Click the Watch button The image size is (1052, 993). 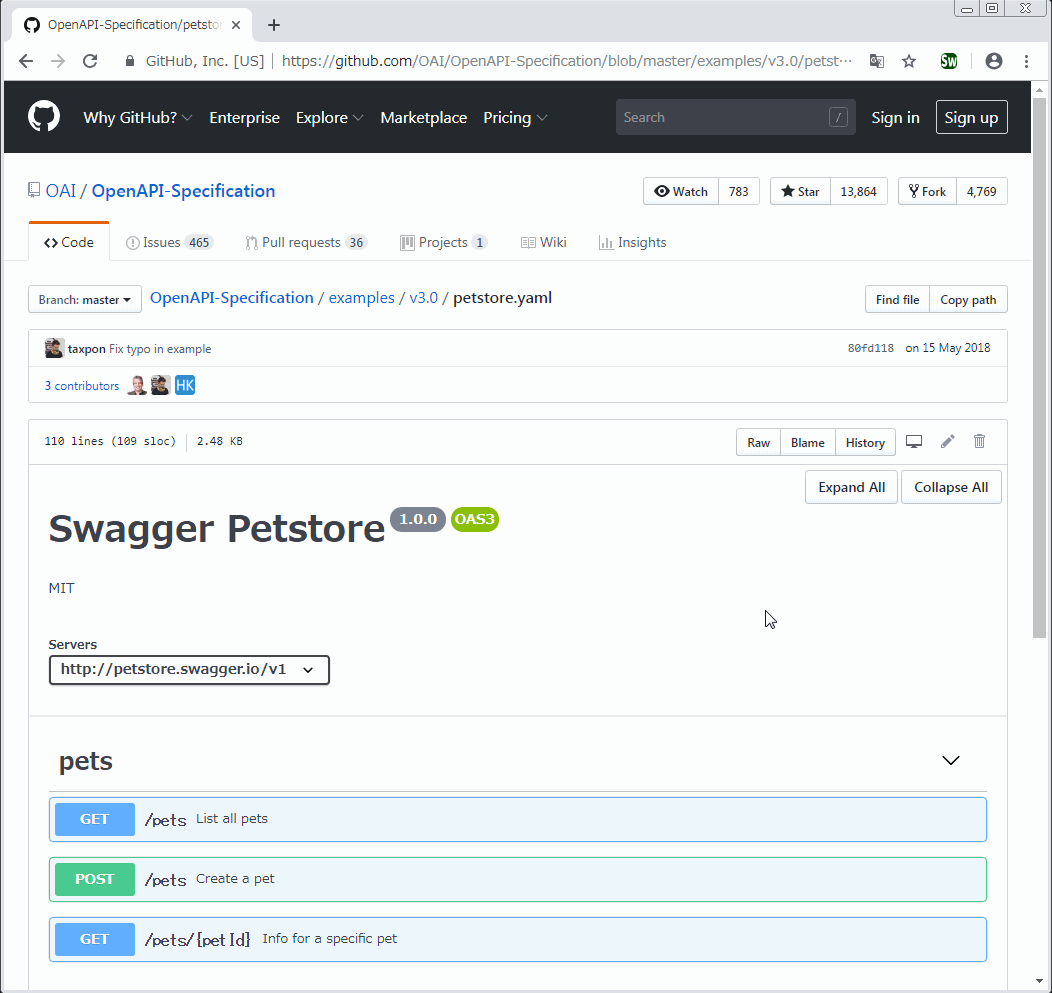[x=681, y=191]
